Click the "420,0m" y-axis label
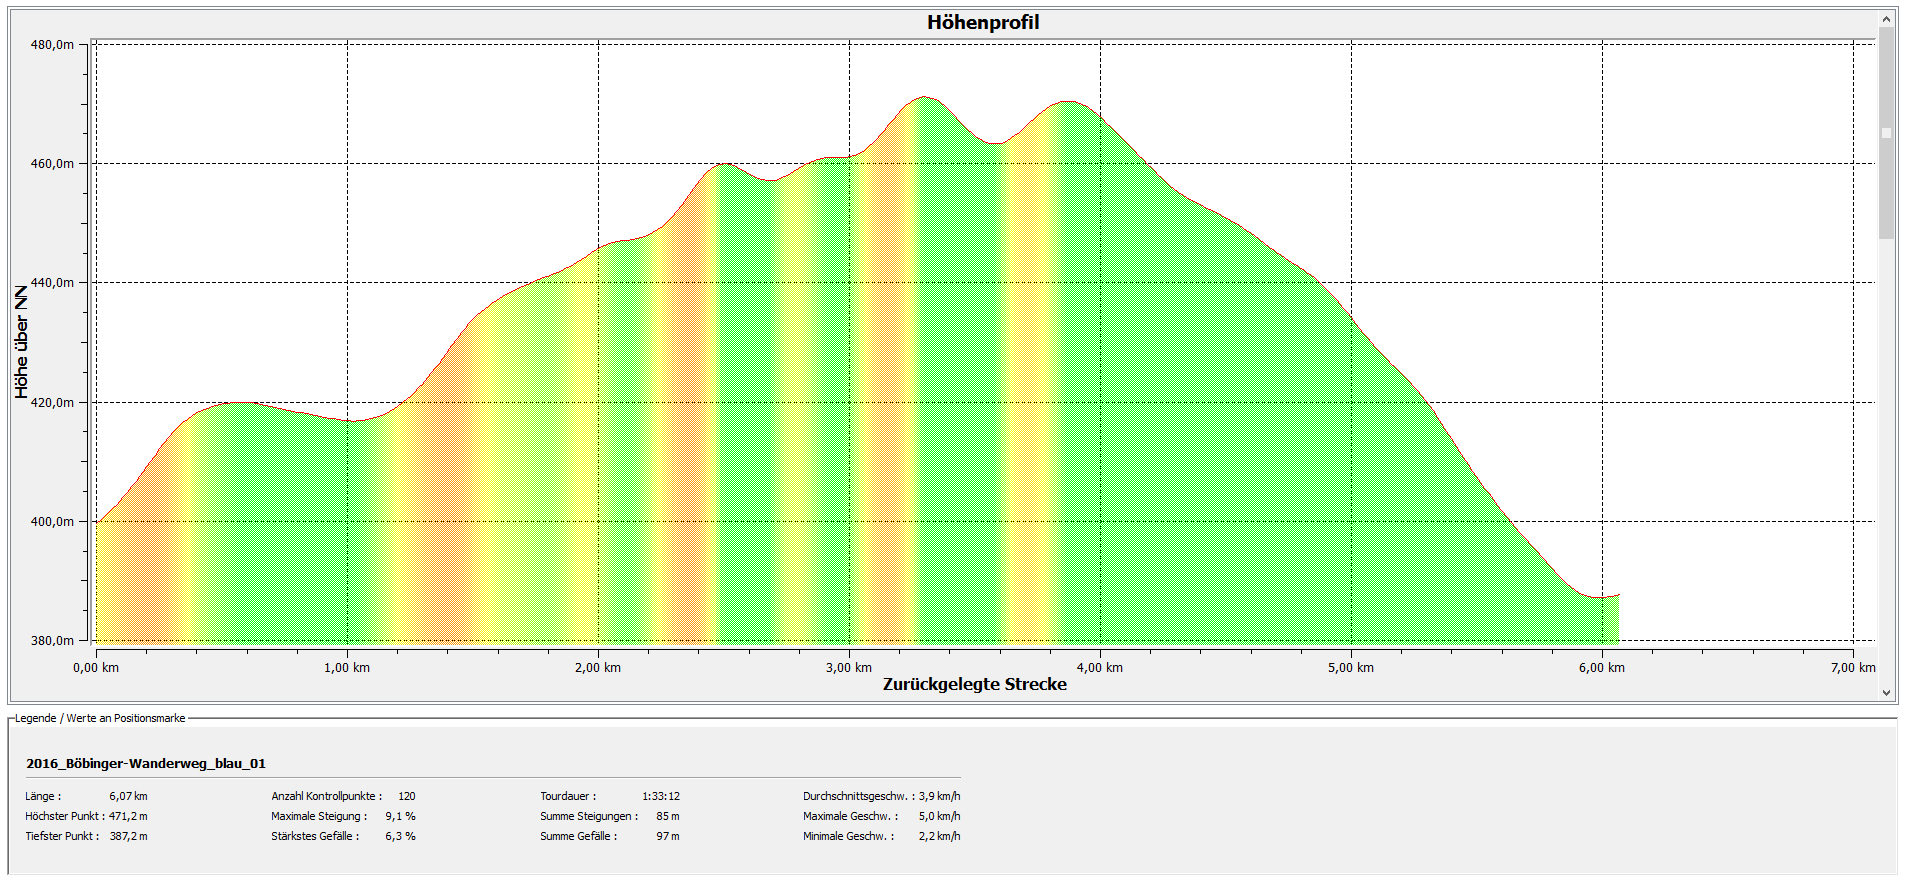Image resolution: width=1906 pixels, height=884 pixels. coord(52,403)
